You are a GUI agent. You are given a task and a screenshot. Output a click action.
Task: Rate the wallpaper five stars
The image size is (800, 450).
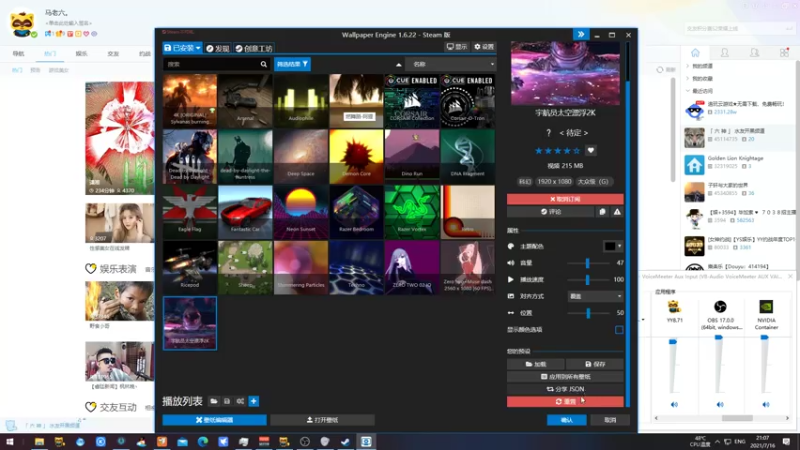(576, 151)
